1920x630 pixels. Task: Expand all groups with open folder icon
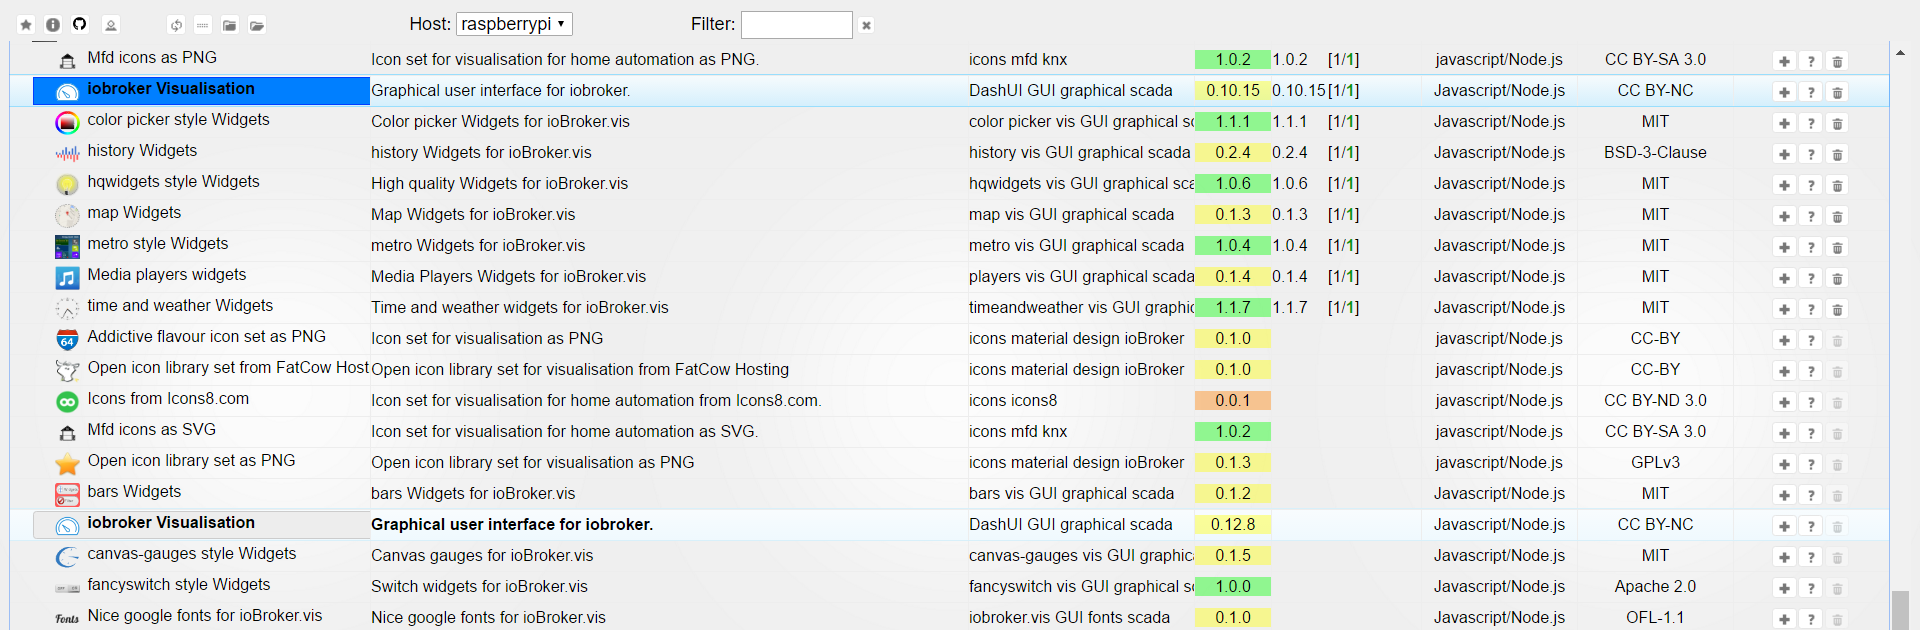[257, 25]
